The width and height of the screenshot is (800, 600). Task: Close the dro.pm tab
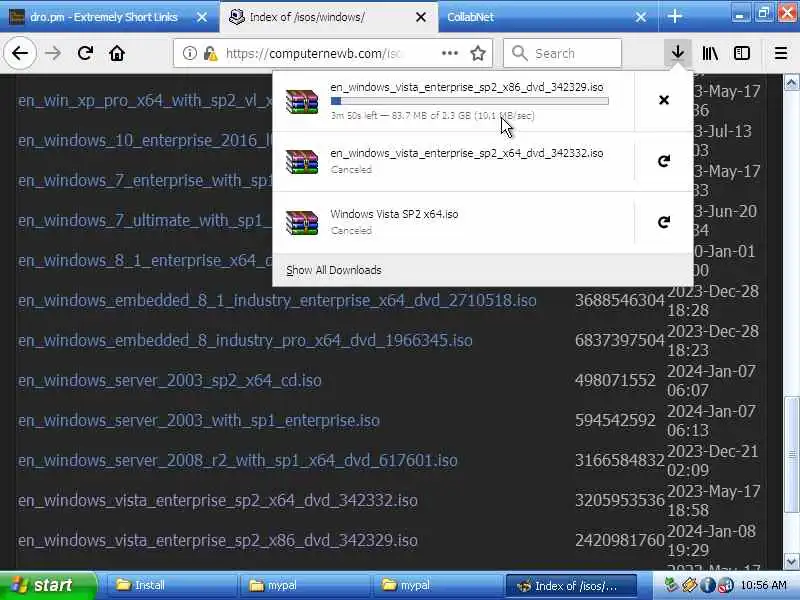point(202,17)
